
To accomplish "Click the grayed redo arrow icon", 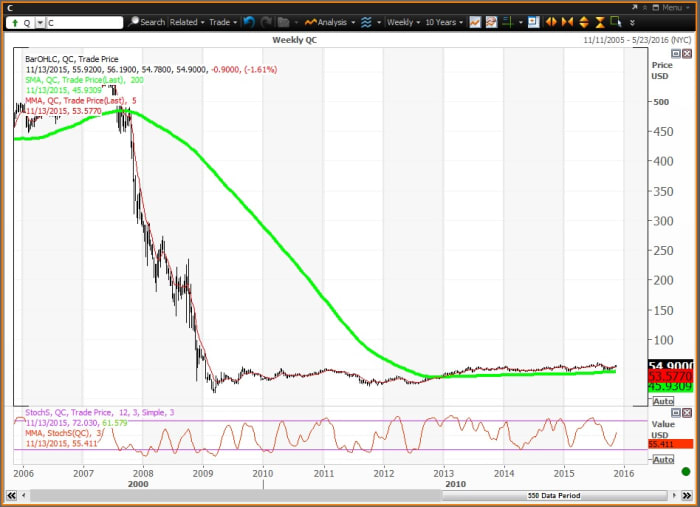I will tap(266, 22).
